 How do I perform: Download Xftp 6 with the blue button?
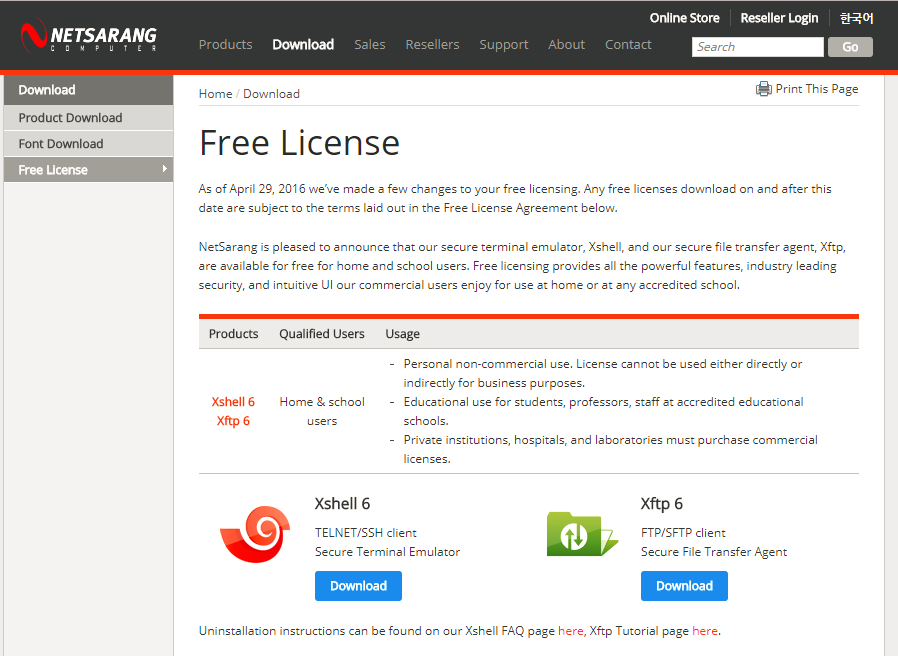[x=684, y=586]
